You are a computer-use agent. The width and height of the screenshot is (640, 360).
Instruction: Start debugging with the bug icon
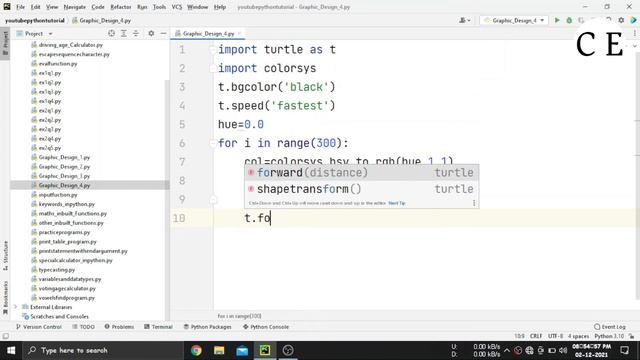click(569, 20)
